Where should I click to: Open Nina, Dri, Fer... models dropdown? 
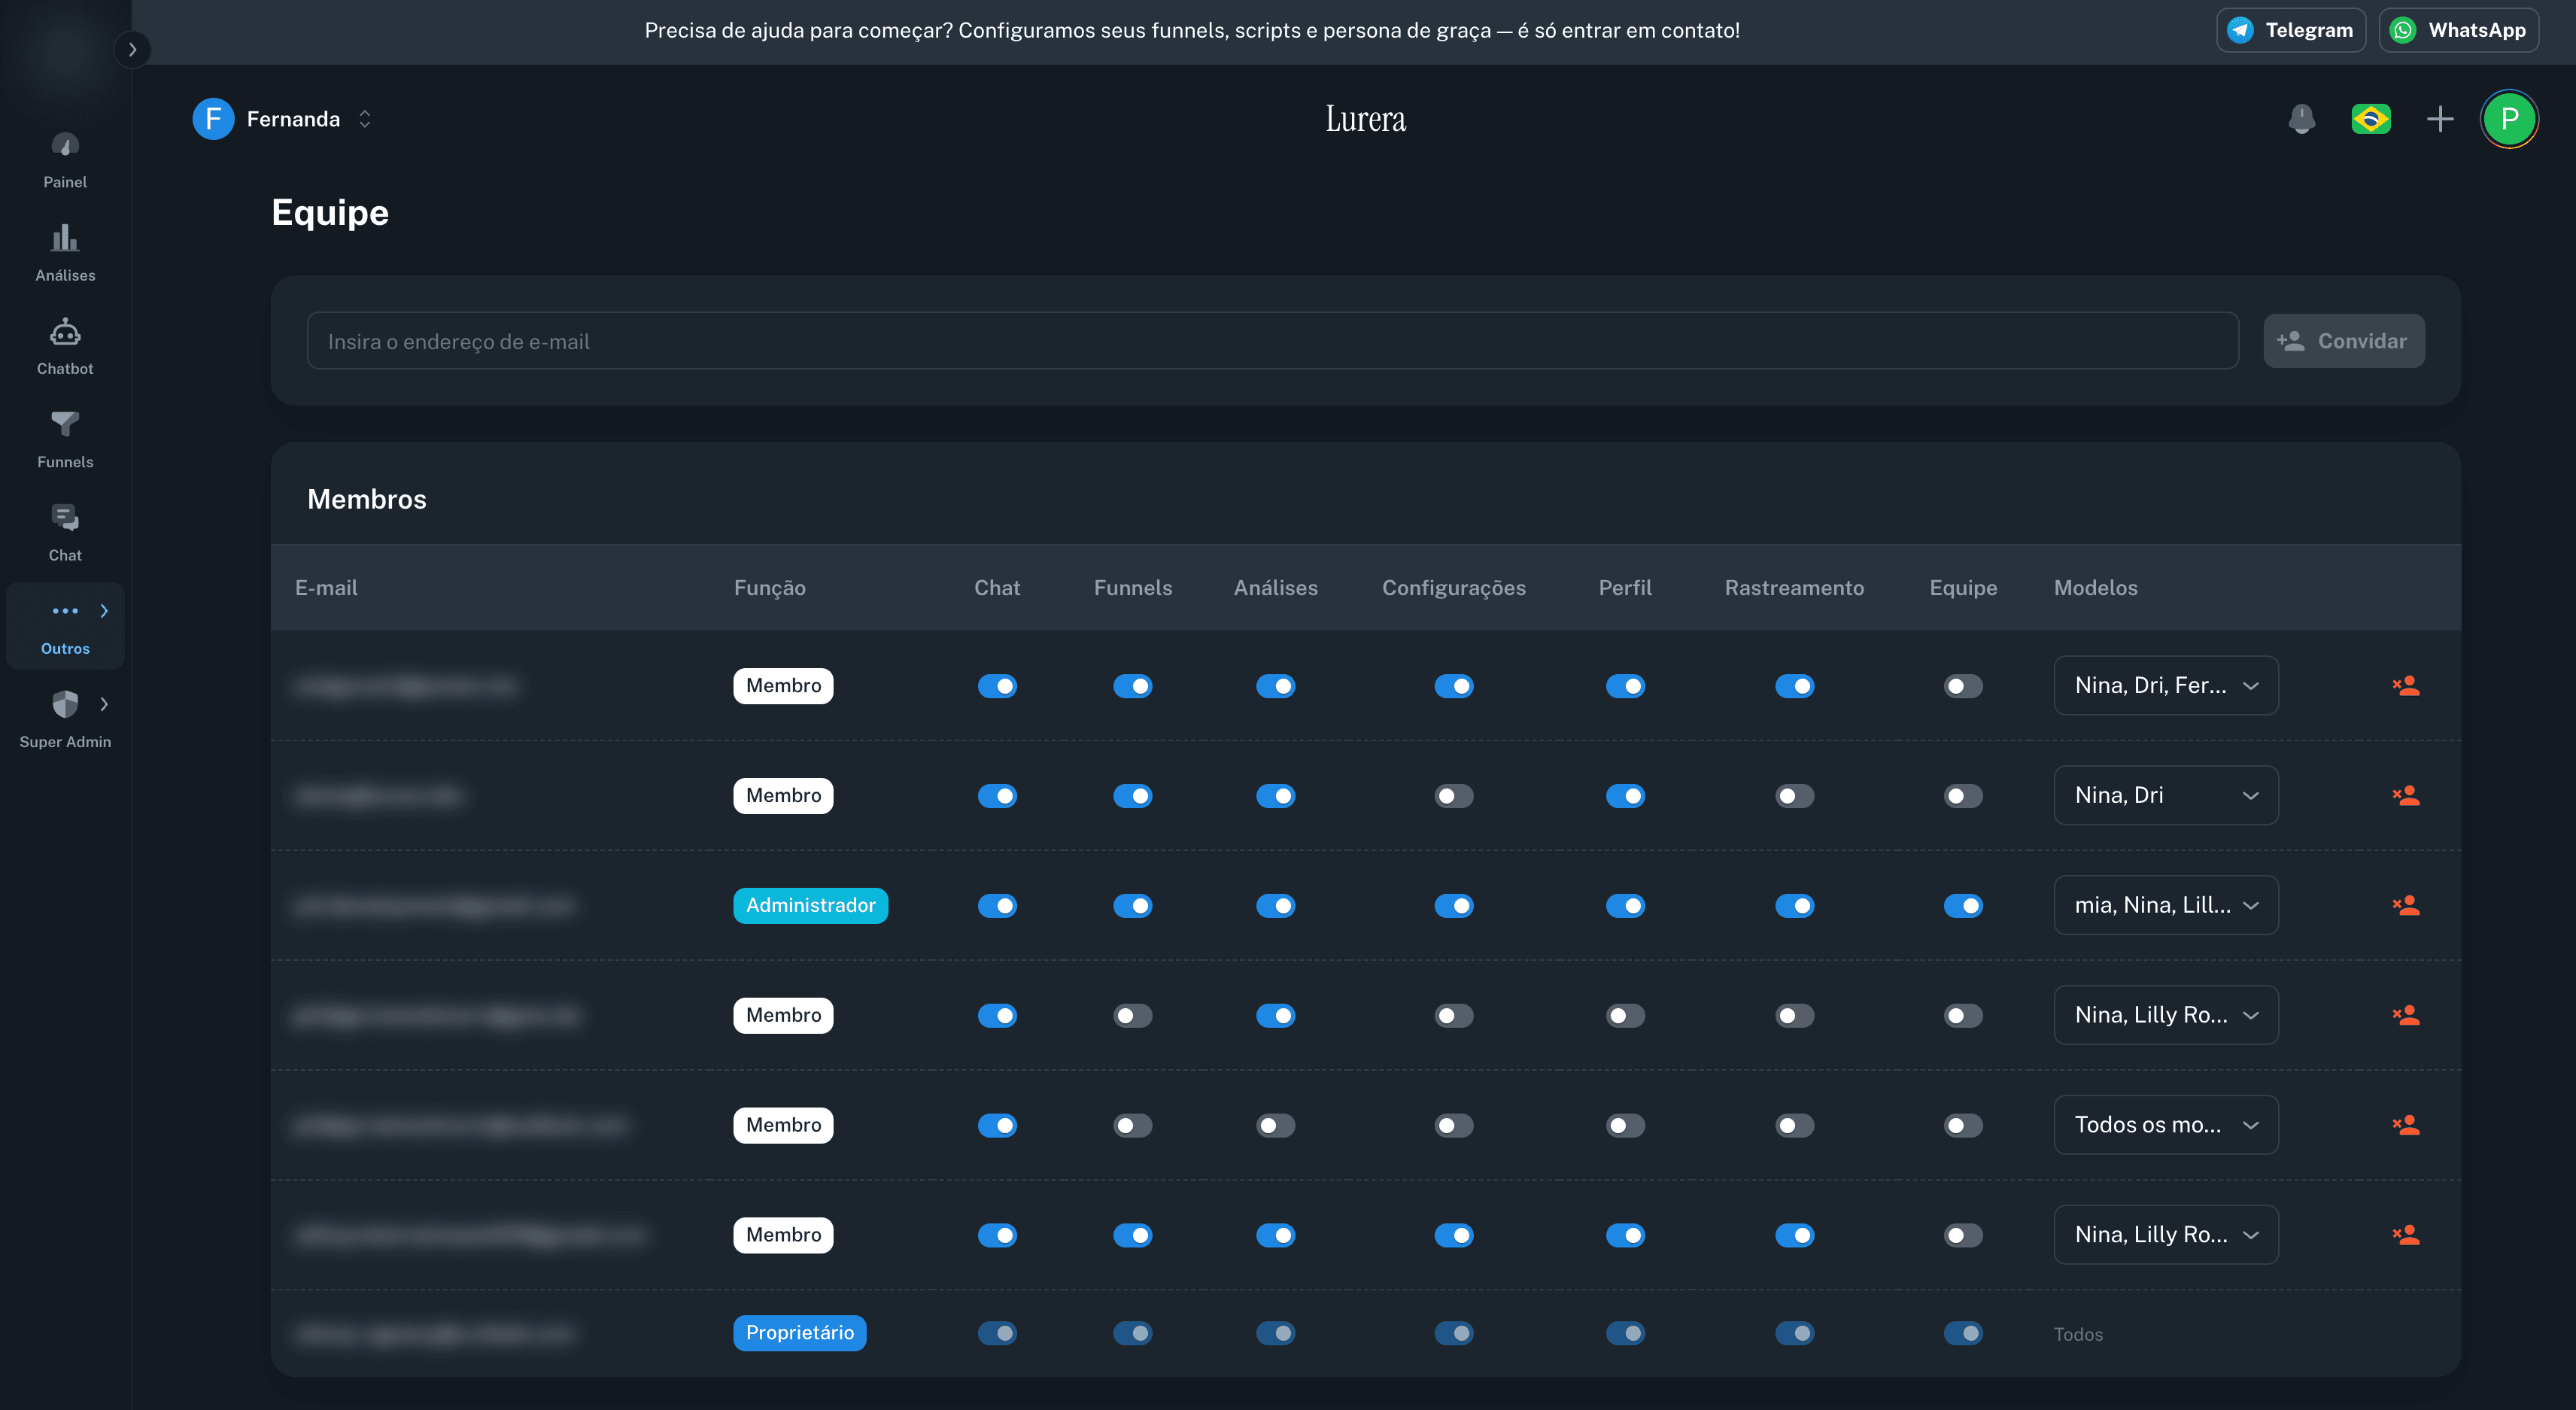pos(2166,685)
